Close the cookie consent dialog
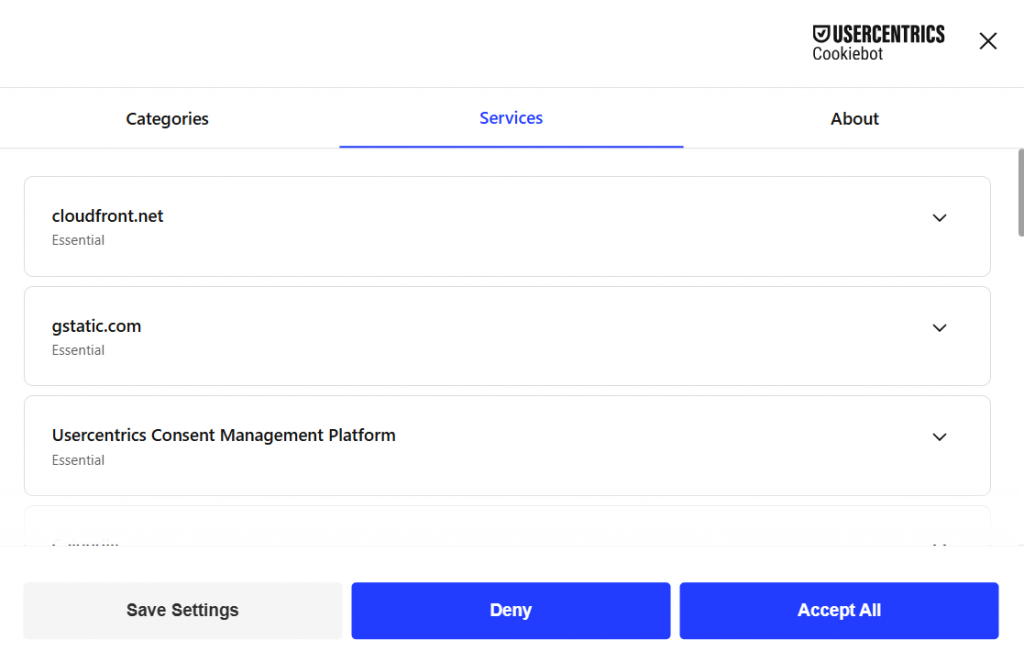Image resolution: width=1024 pixels, height=662 pixels. pyautogui.click(x=987, y=41)
